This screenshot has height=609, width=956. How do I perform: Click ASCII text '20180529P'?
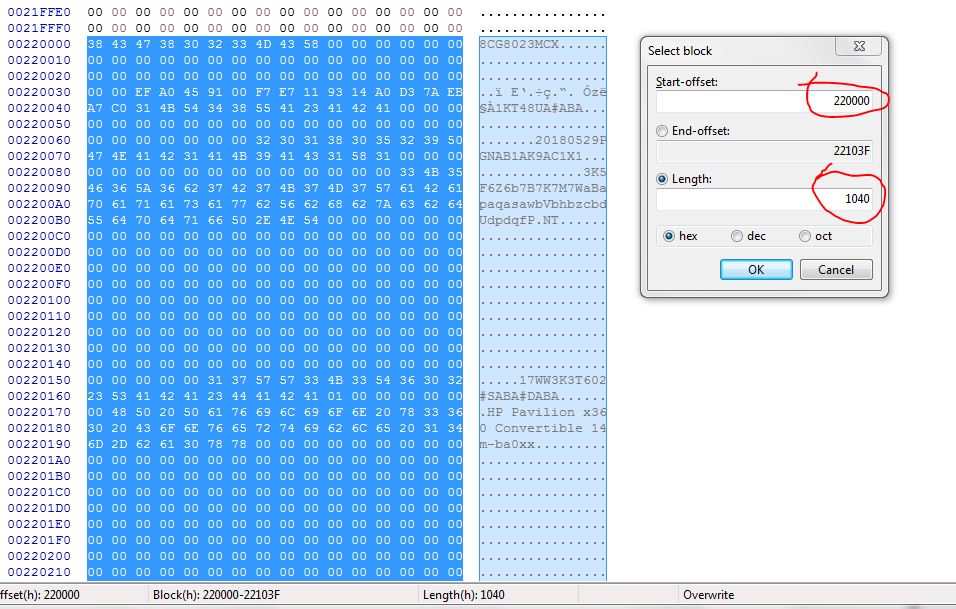coord(571,140)
